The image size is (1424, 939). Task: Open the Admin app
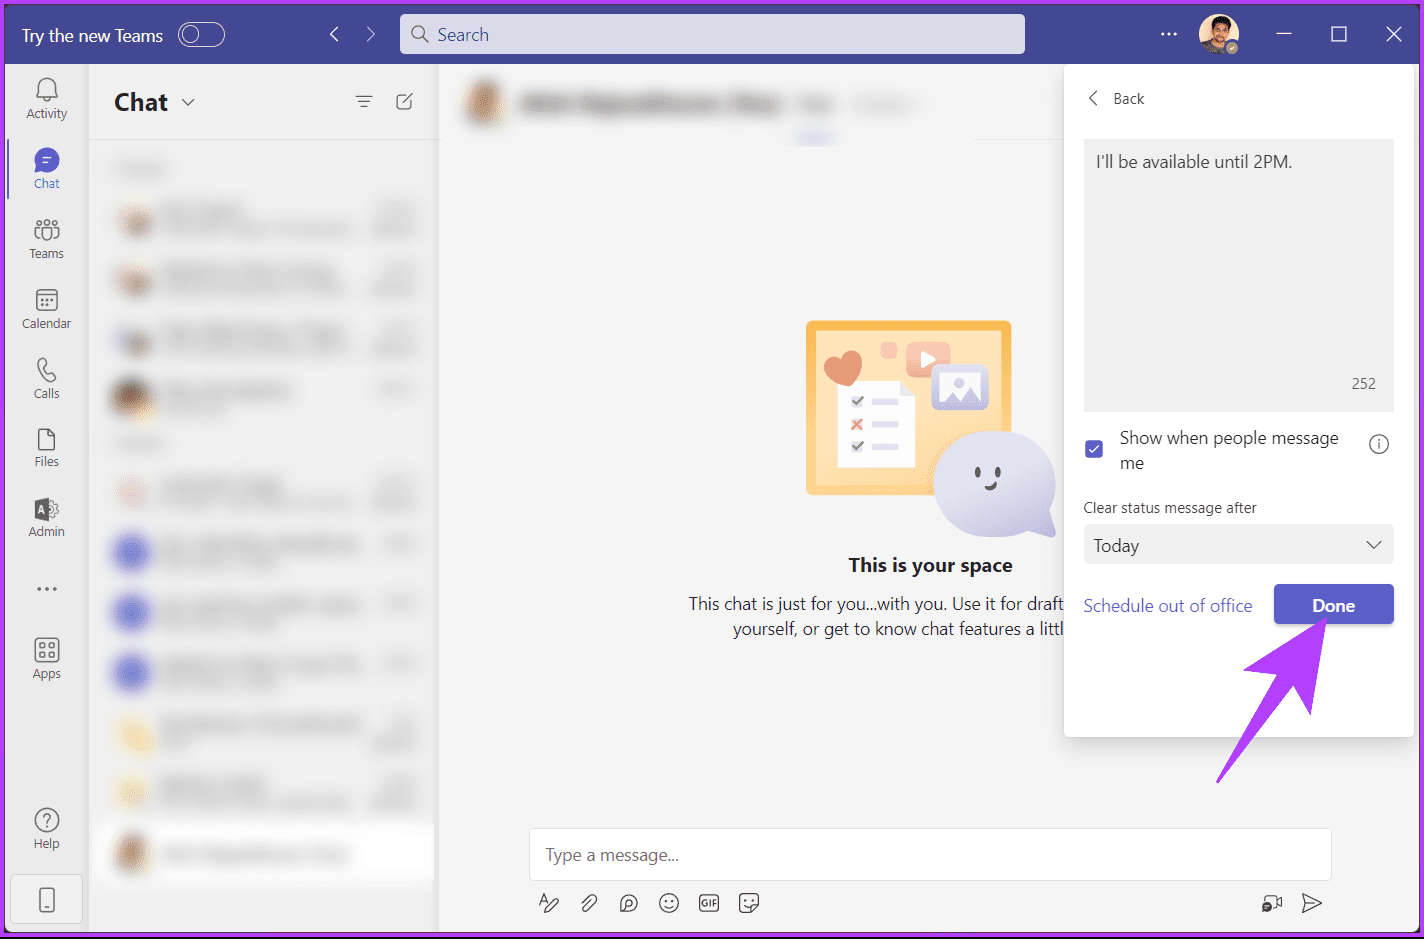click(x=46, y=517)
